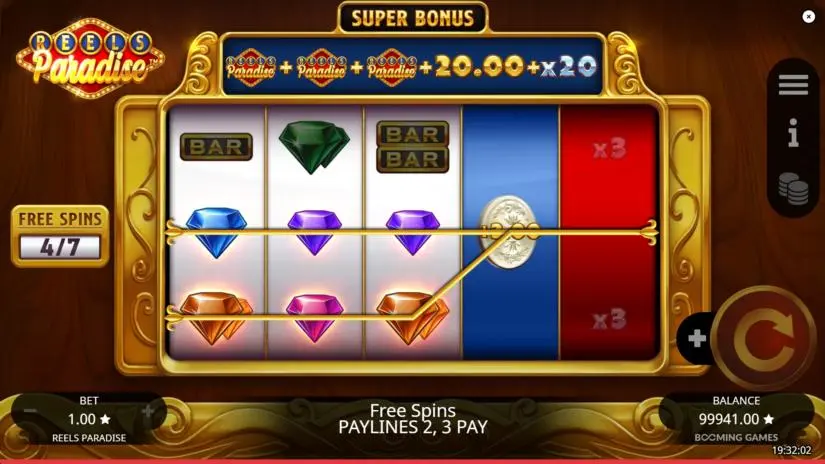Open the coin stack bet settings
This screenshot has height=464, width=825.
(793, 188)
